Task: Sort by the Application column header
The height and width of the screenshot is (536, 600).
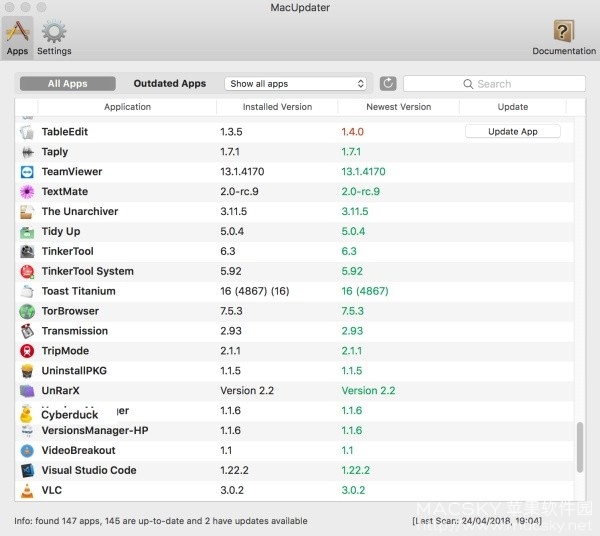Action: 127,107
